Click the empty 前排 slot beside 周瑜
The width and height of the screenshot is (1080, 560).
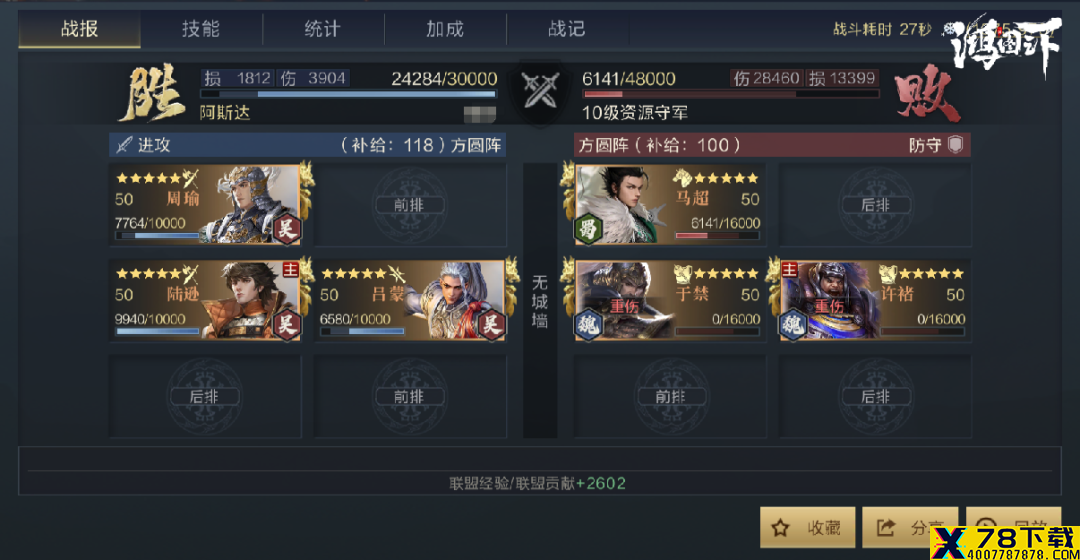tap(410, 205)
